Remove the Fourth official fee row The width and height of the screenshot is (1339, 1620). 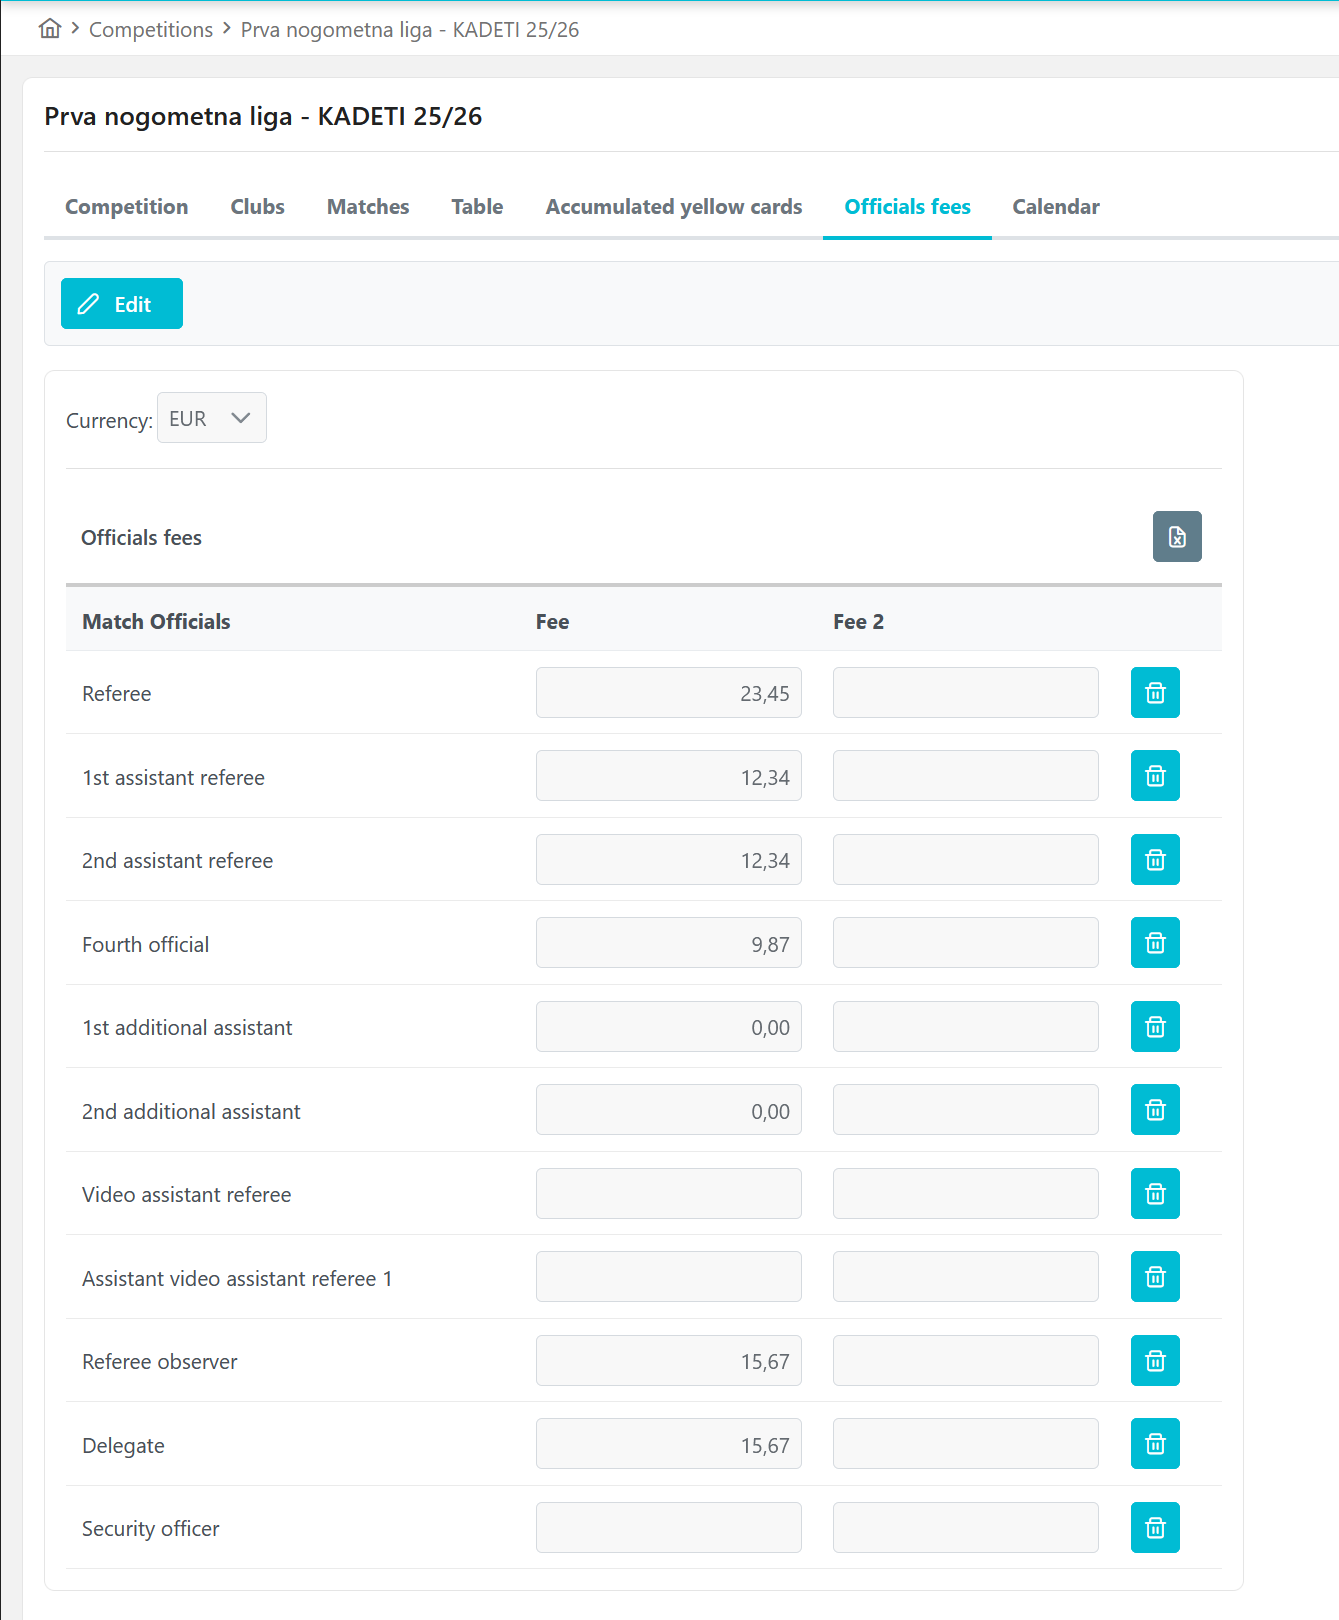[x=1154, y=943]
